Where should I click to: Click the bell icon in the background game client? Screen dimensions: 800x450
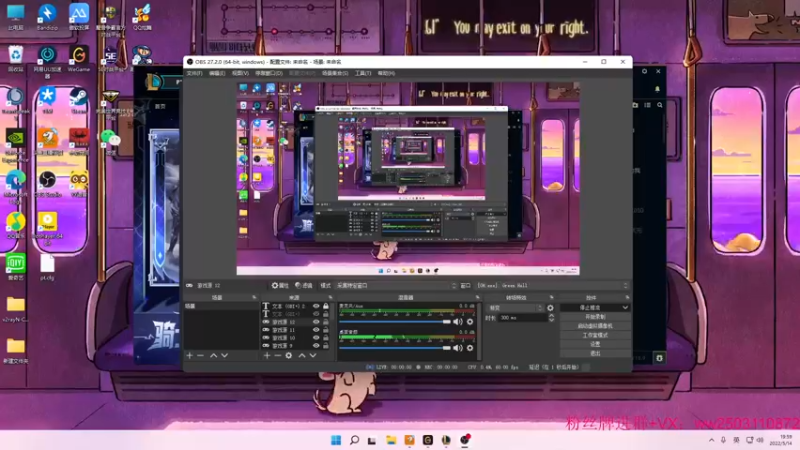pyautogui.click(x=657, y=89)
